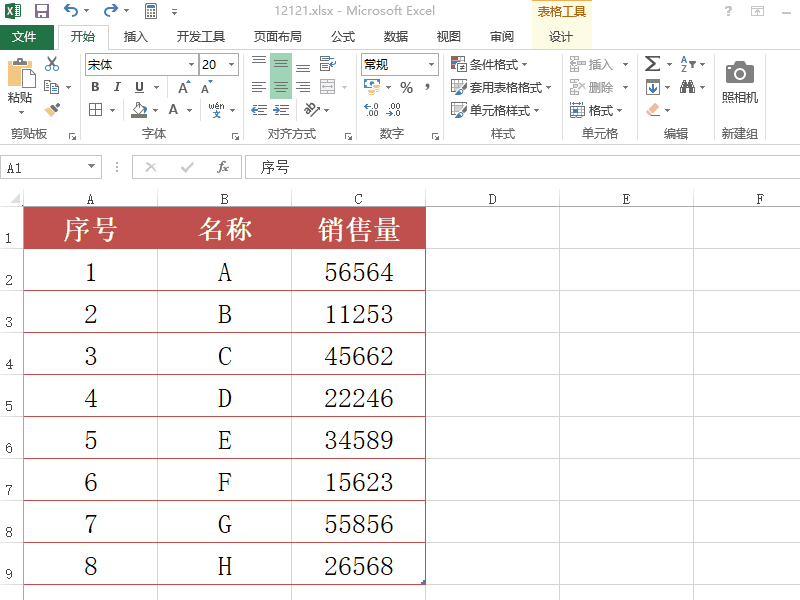Click the Clear eraser icon
Screen dimensions: 800x600
click(x=652, y=109)
